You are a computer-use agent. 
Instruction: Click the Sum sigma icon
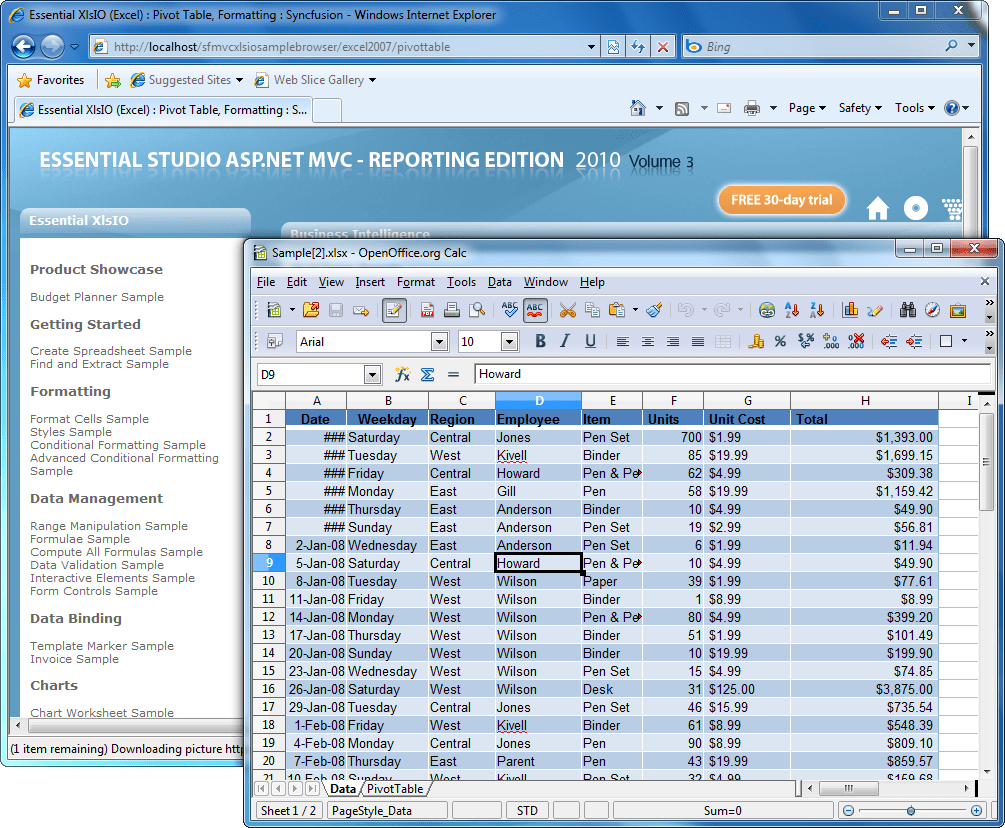(x=428, y=374)
